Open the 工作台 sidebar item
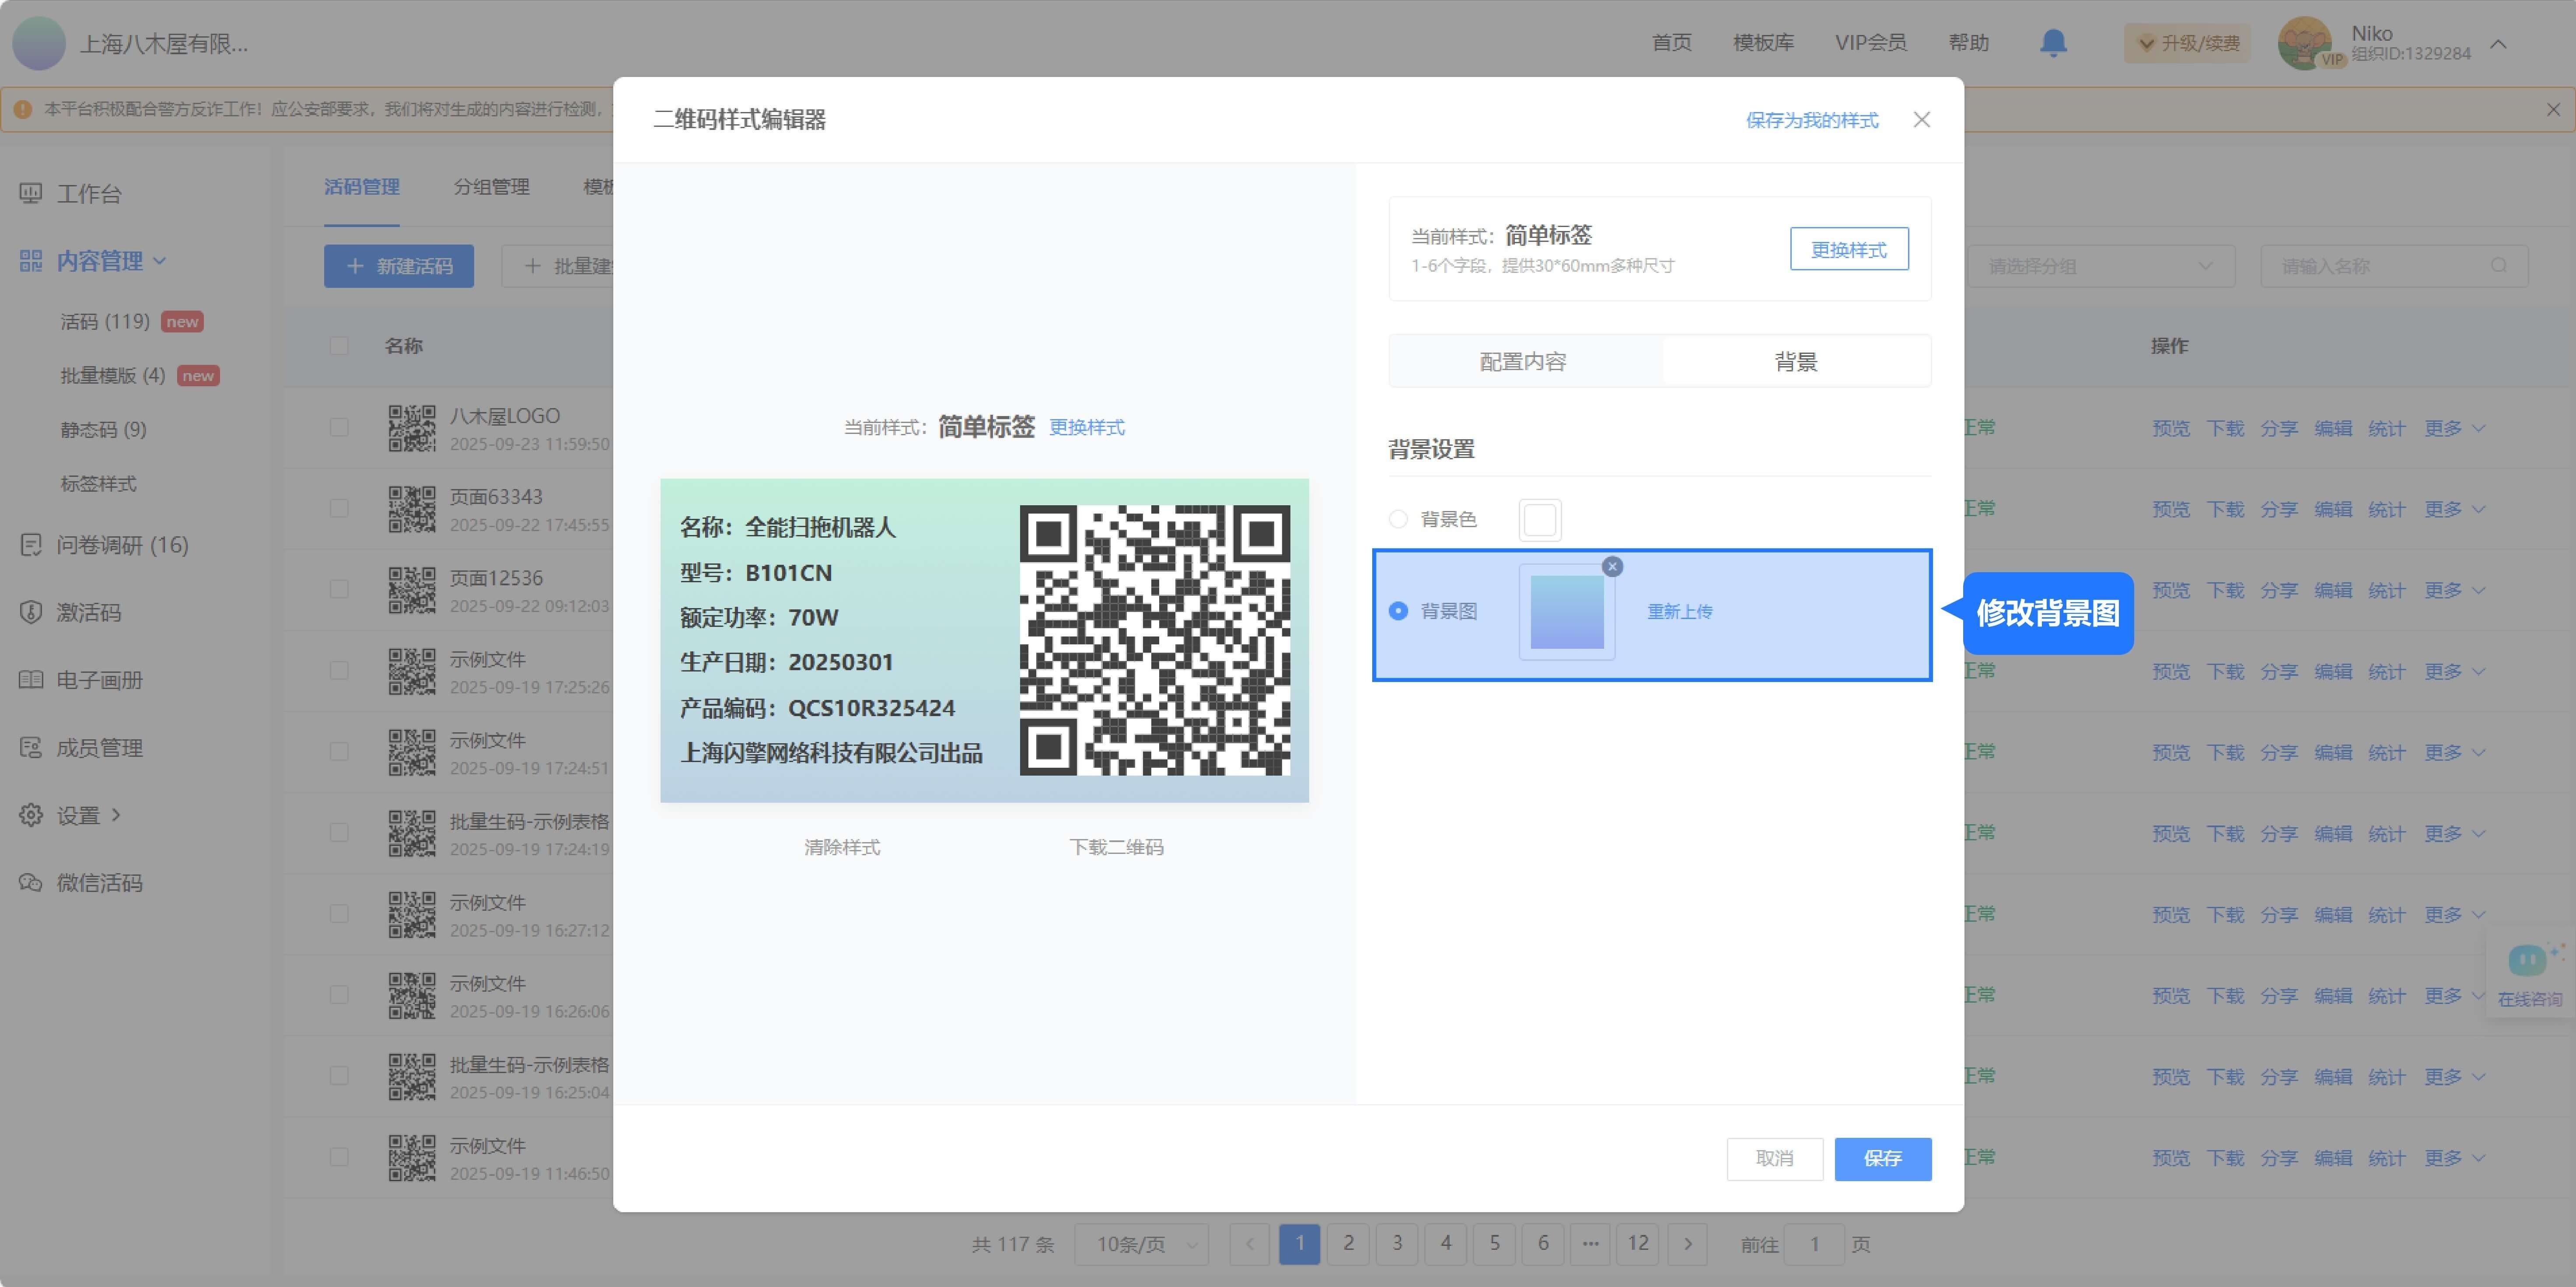The width and height of the screenshot is (2576, 1287). [x=88, y=194]
